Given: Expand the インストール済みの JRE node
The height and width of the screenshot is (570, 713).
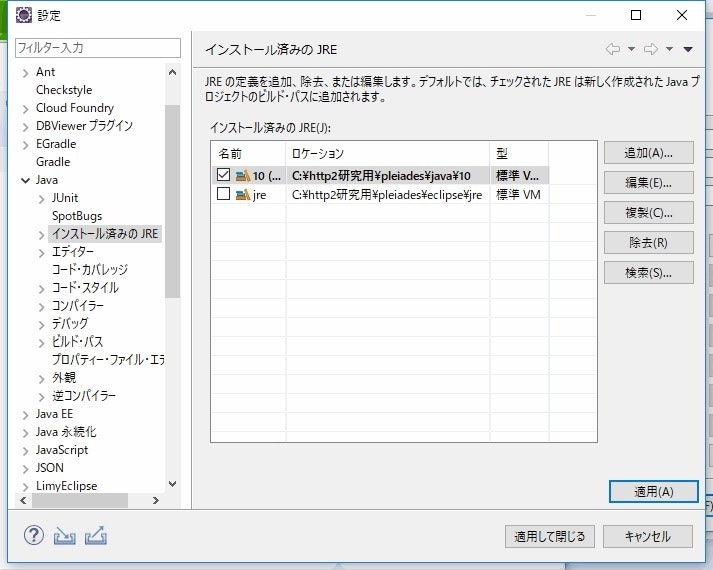Looking at the screenshot, I should [41, 235].
